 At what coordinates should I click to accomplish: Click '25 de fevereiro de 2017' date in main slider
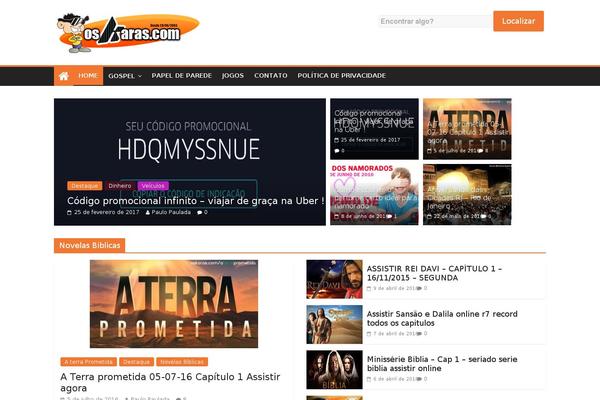tap(106, 212)
